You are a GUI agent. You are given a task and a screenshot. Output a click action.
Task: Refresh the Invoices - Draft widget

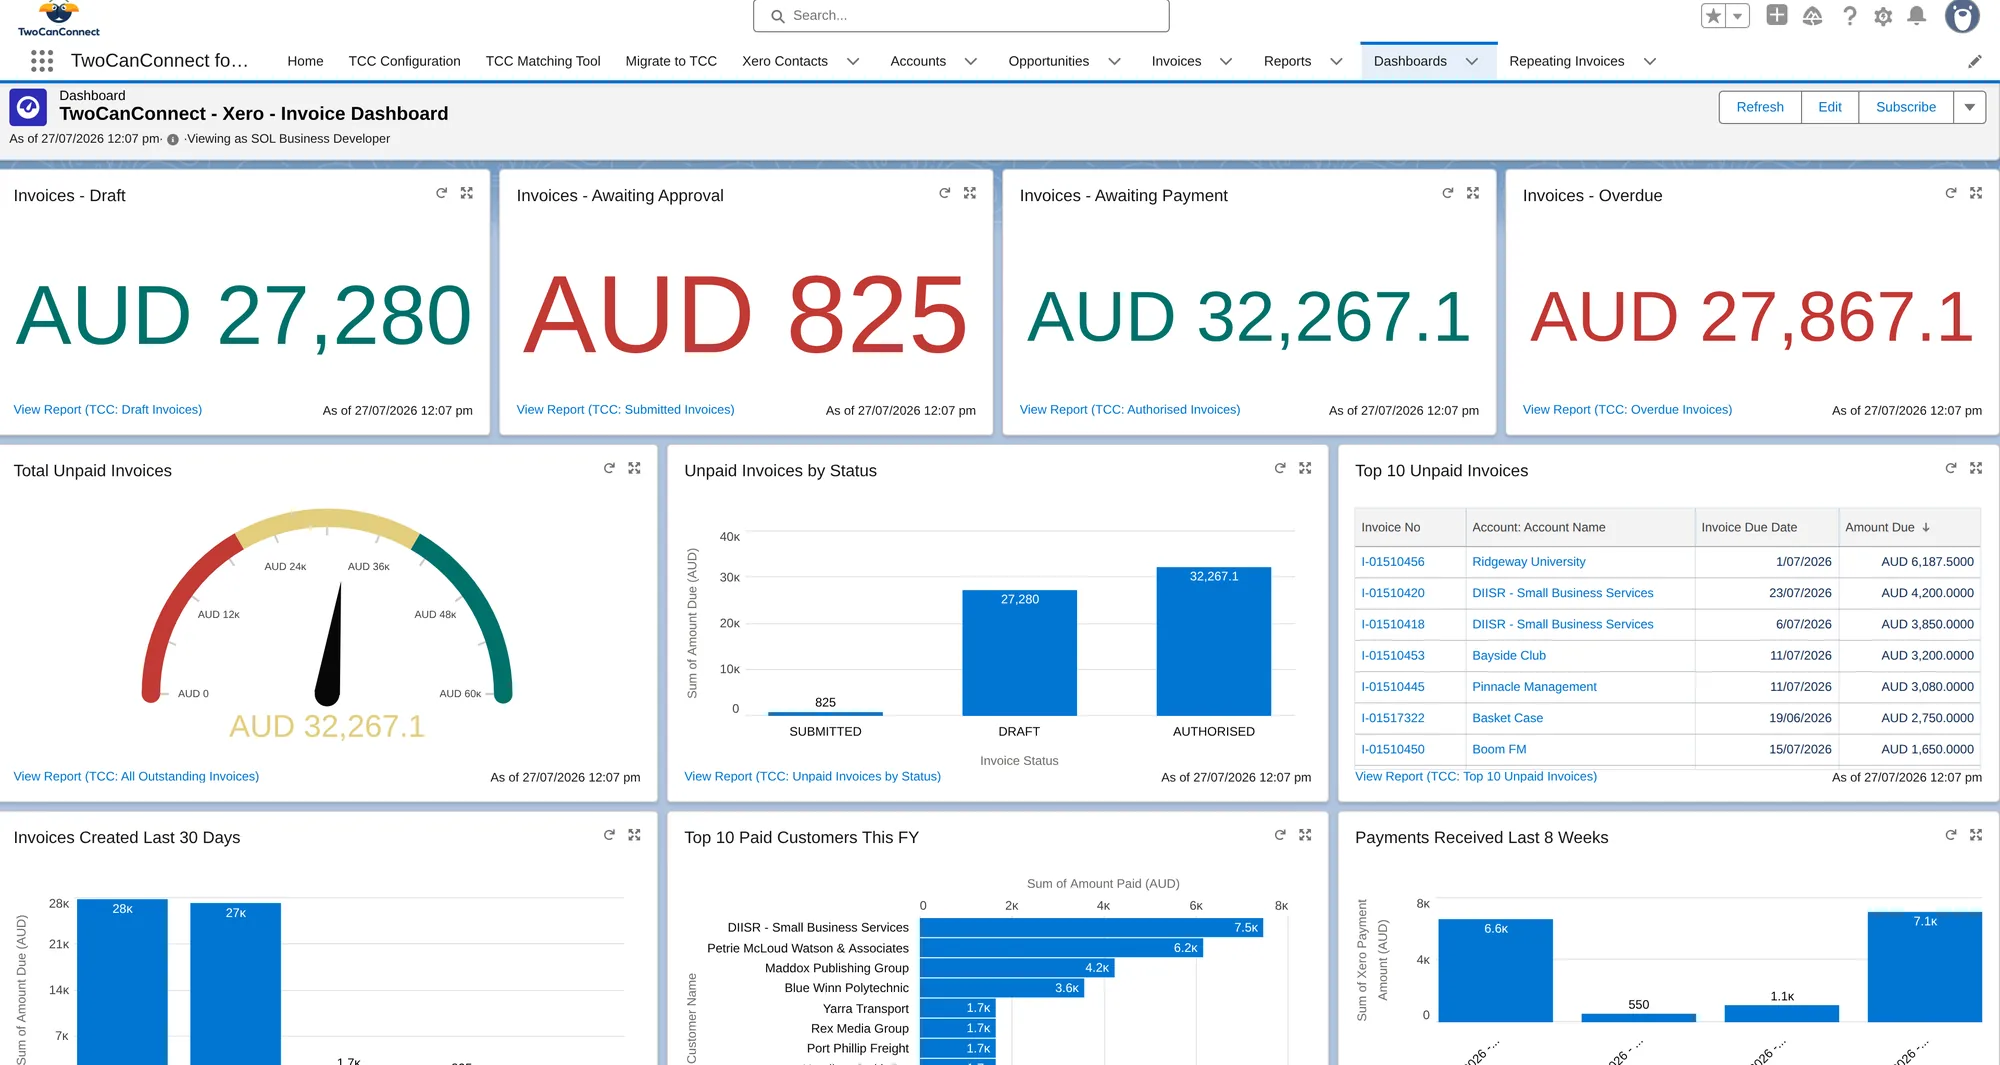[x=441, y=193]
